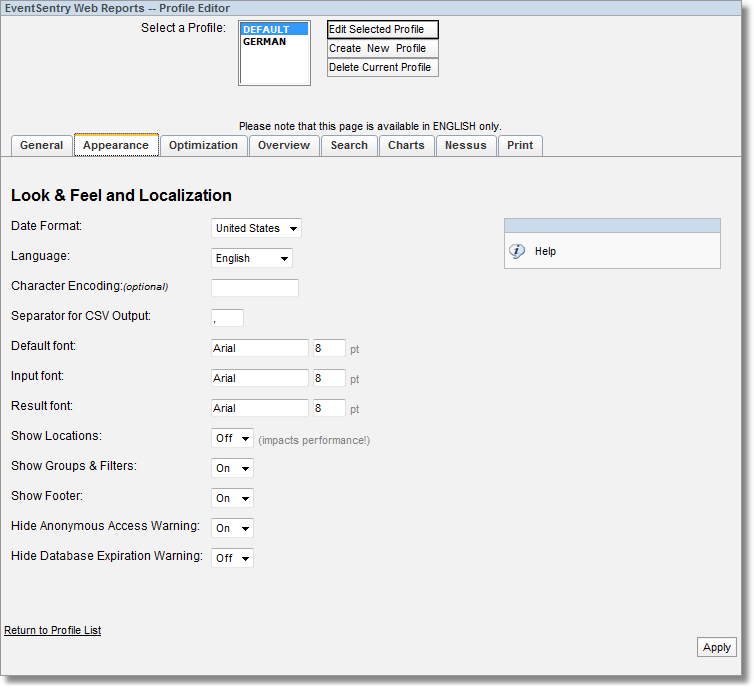Click the Help text in side panel
This screenshot has width=754, height=688.
[545, 251]
